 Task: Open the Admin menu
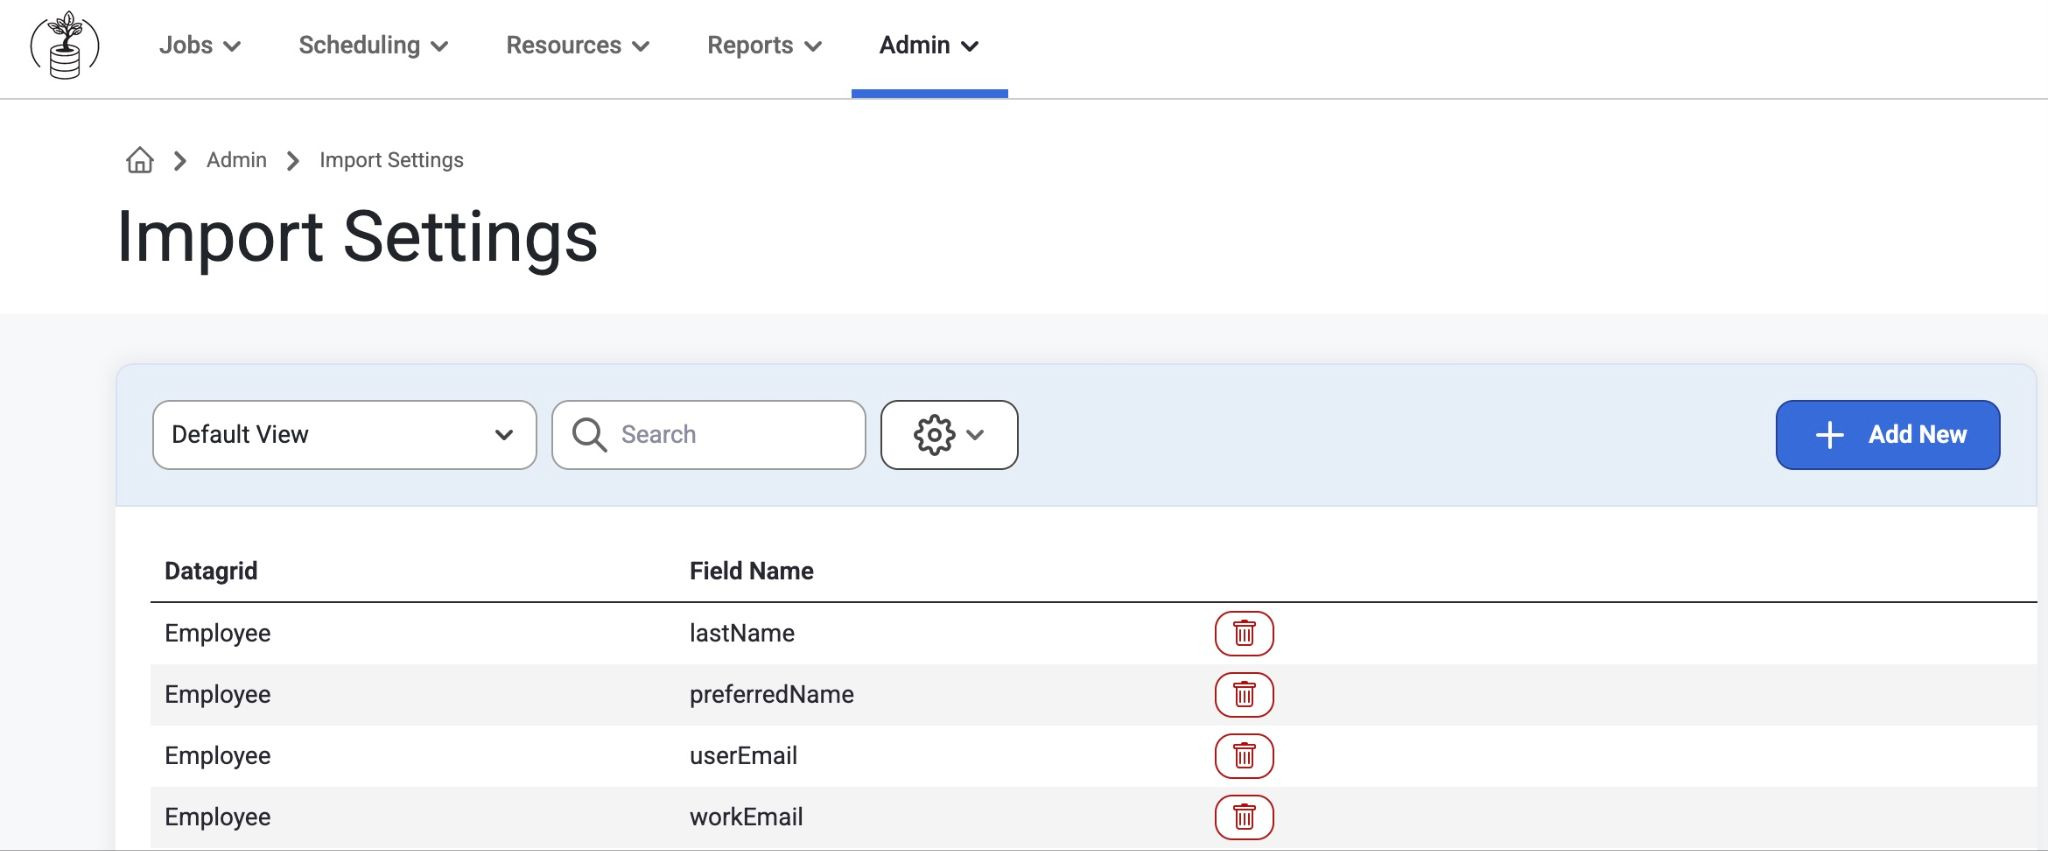click(x=929, y=45)
